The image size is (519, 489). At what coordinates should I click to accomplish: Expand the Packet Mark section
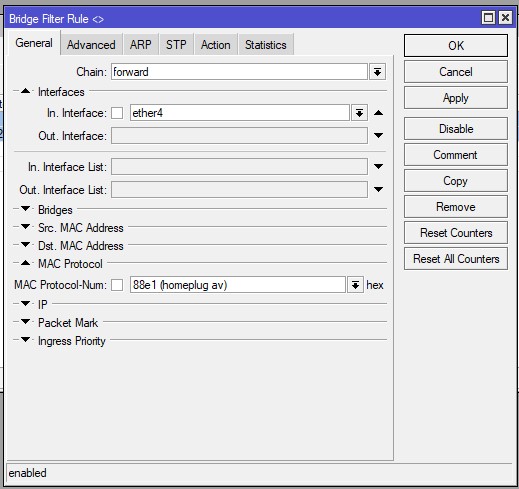click(x=26, y=322)
